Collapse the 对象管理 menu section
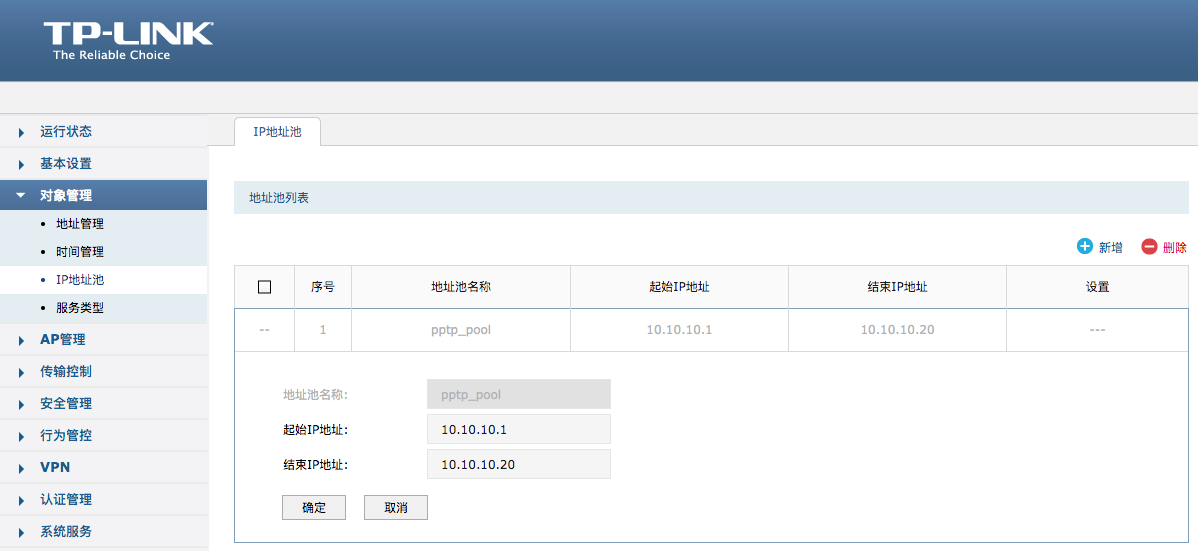The height and width of the screenshot is (551, 1198). pos(66,196)
